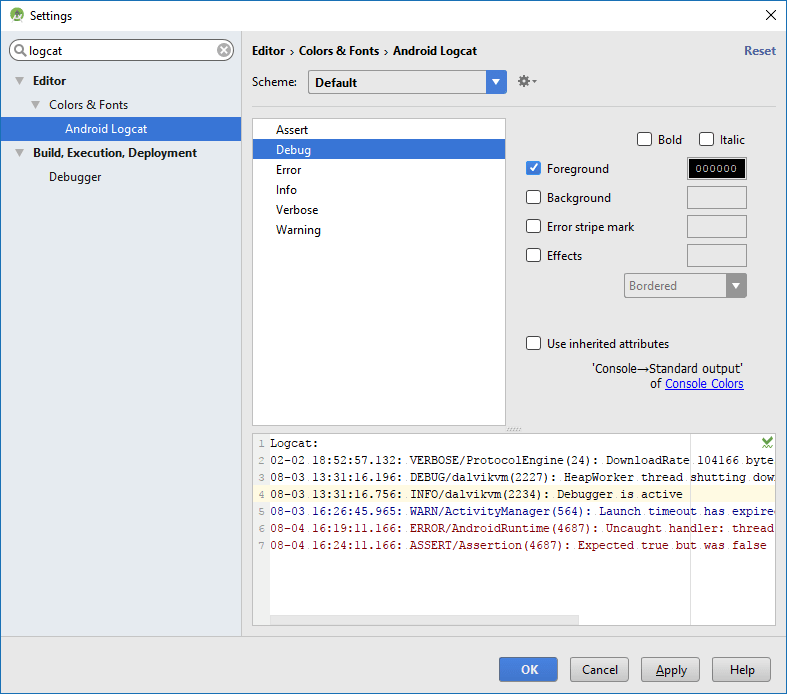Click the scheme gear settings icon
This screenshot has height=694, width=787.
(526, 82)
